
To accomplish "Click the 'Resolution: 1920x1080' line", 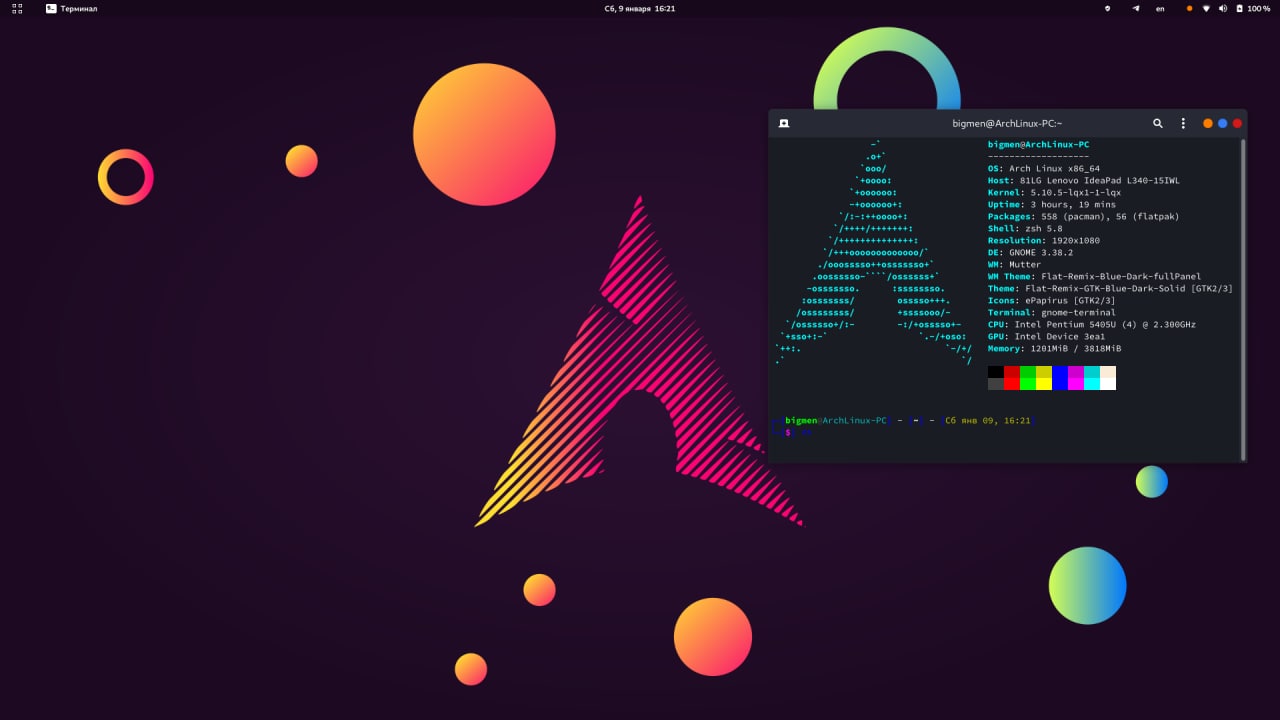I will (1044, 241).
